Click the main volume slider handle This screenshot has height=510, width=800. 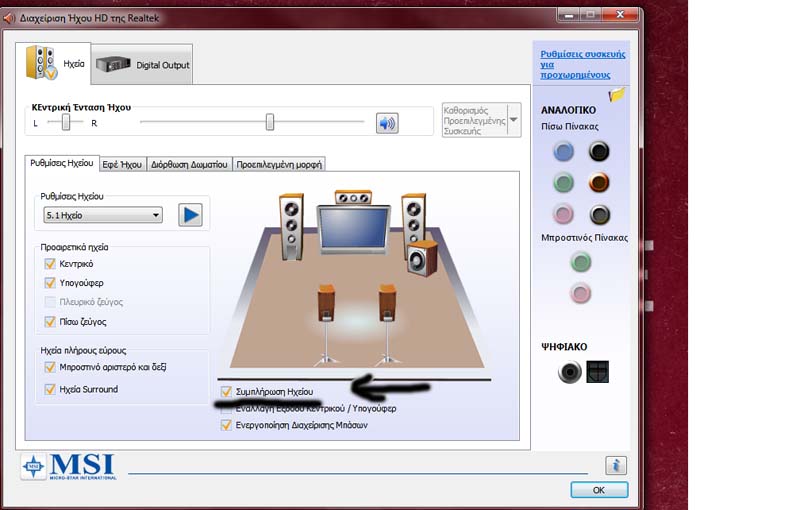pyautogui.click(x=270, y=122)
